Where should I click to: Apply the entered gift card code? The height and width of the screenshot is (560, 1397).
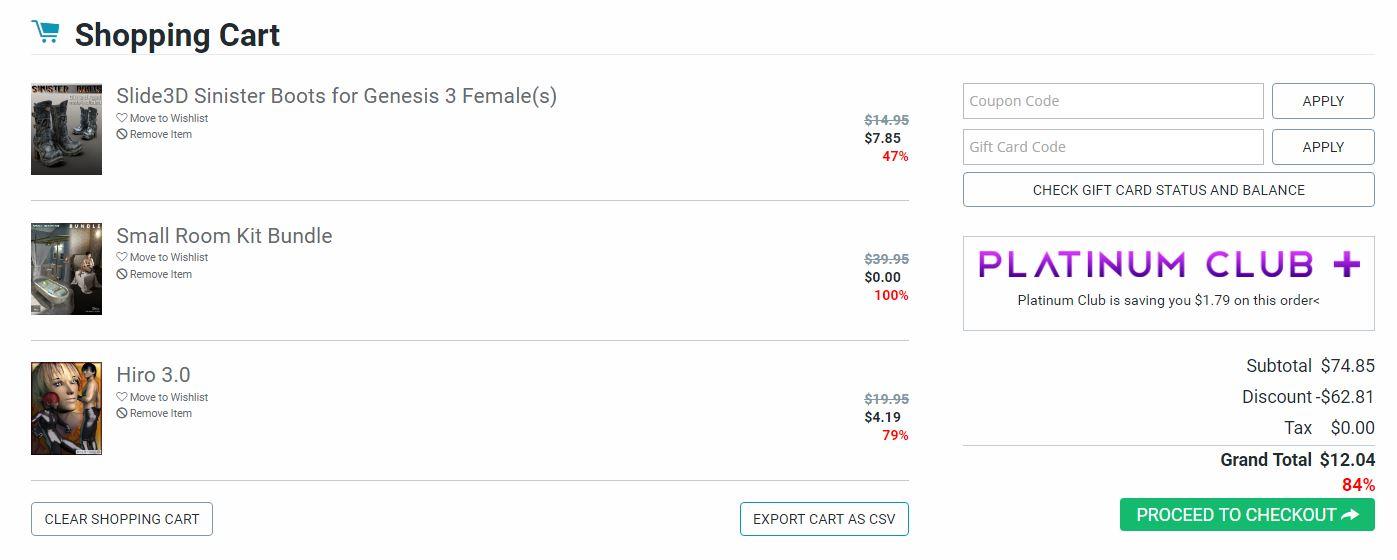click(1322, 147)
